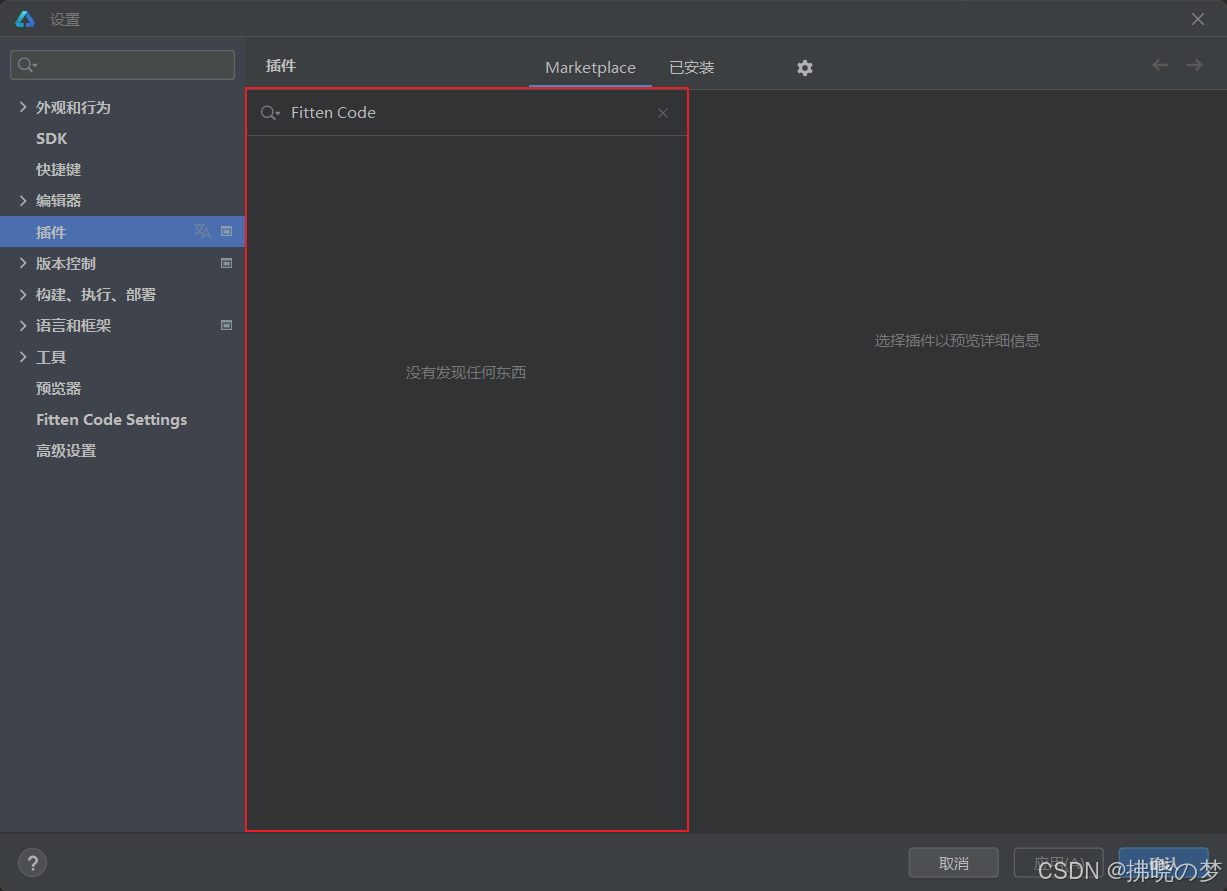Screen dimensions: 1227x891
Task: Select the 构建、执行、部署 tree label
Action: [x=96, y=294]
